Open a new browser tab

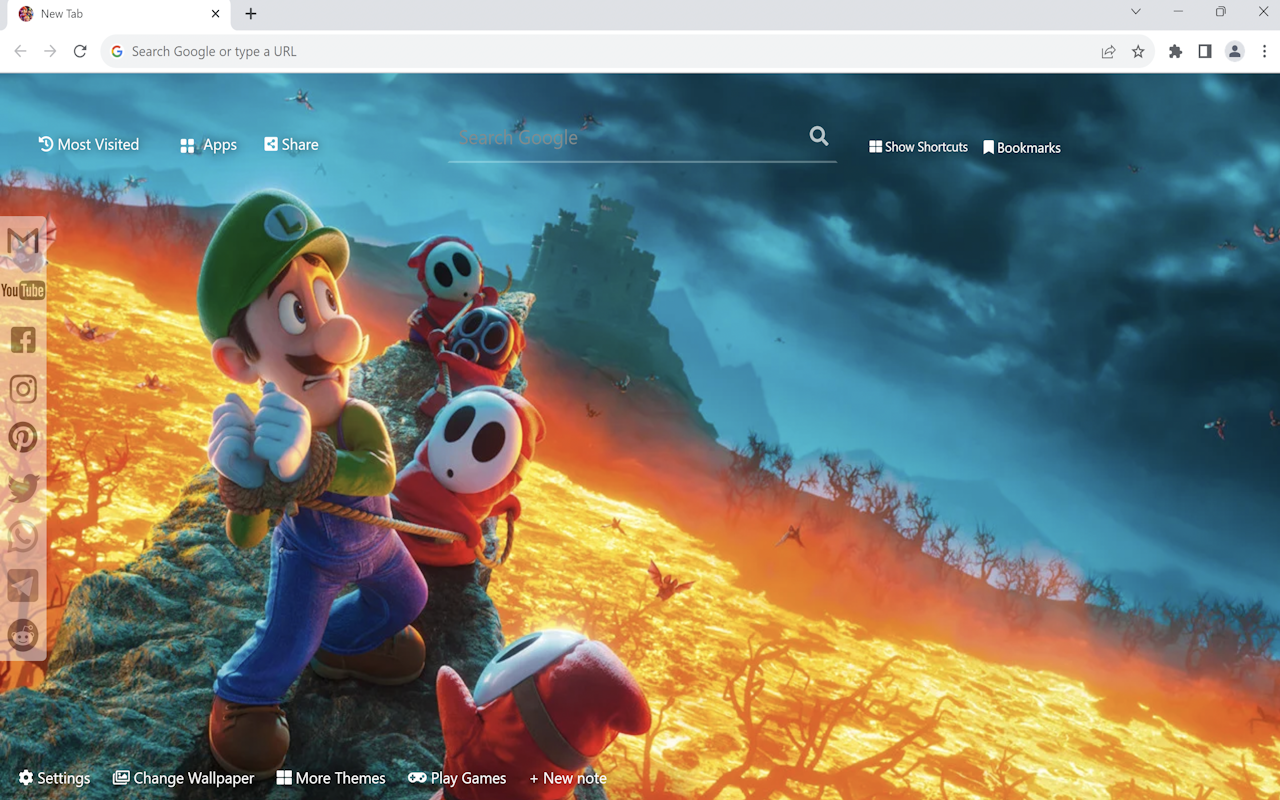click(251, 14)
